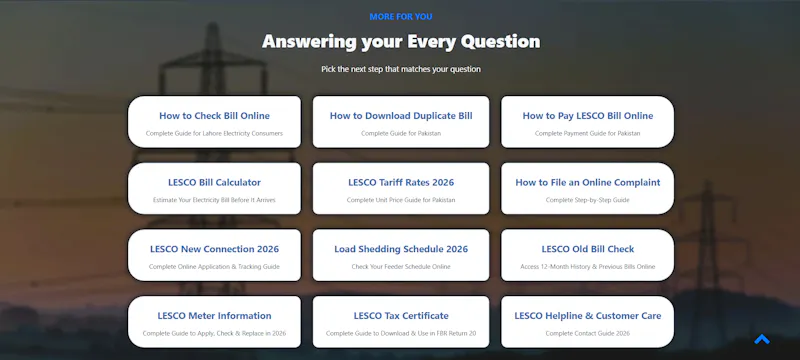Image resolution: width=800 pixels, height=360 pixels.
Task: Select the LESCO Old Bill Check card
Action: coord(587,255)
